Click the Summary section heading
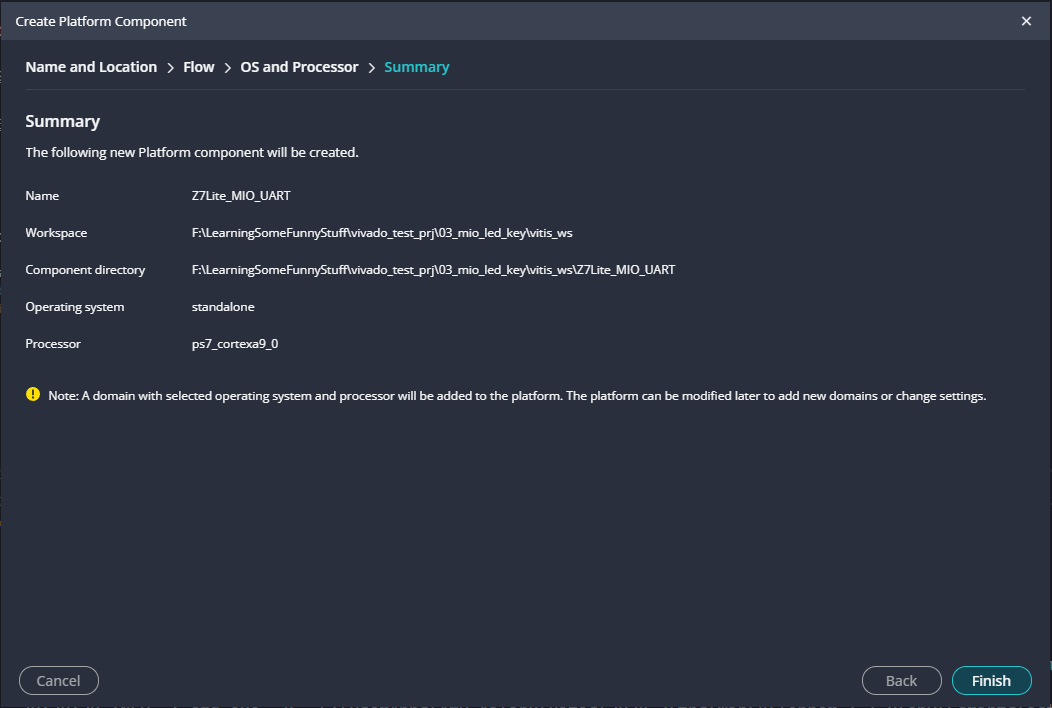The image size is (1052, 708). click(x=62, y=121)
